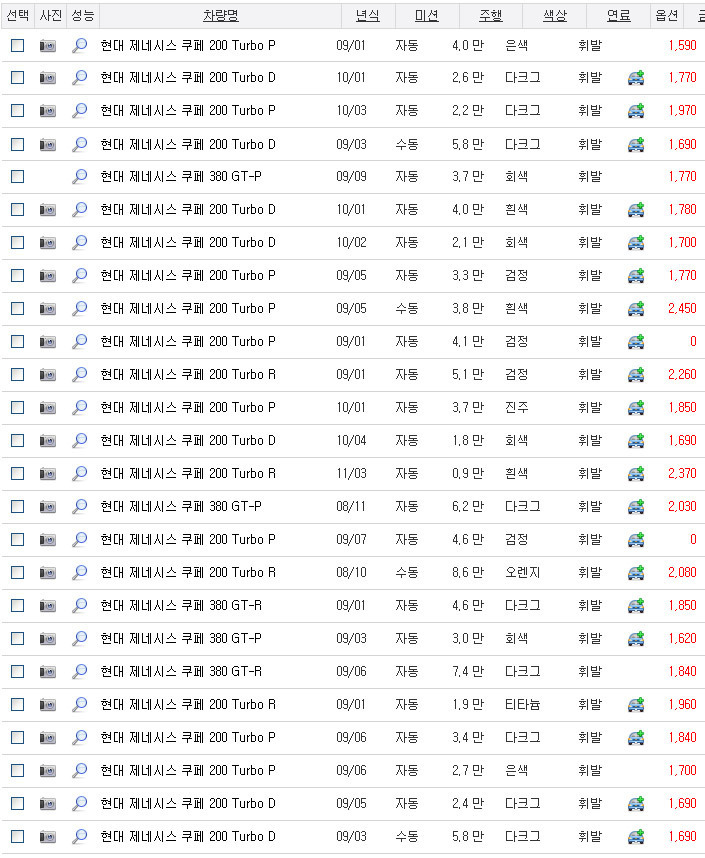This screenshot has height=858, width=705.
Task: Click color cell 진주
Action: [516, 408]
